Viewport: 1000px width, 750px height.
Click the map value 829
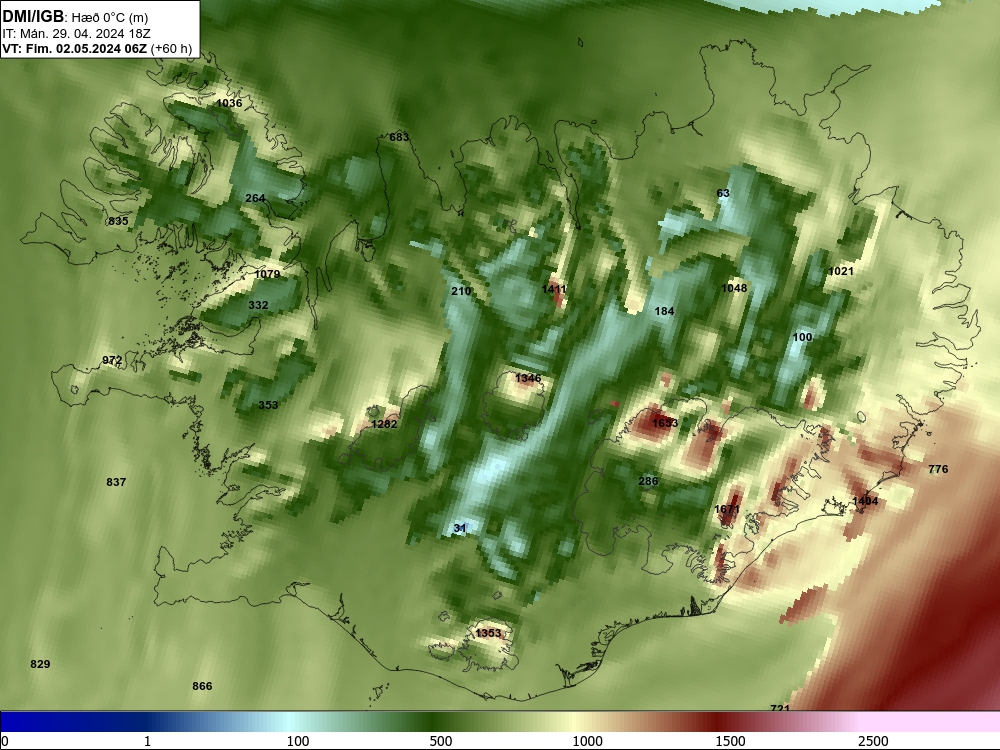click(x=40, y=665)
